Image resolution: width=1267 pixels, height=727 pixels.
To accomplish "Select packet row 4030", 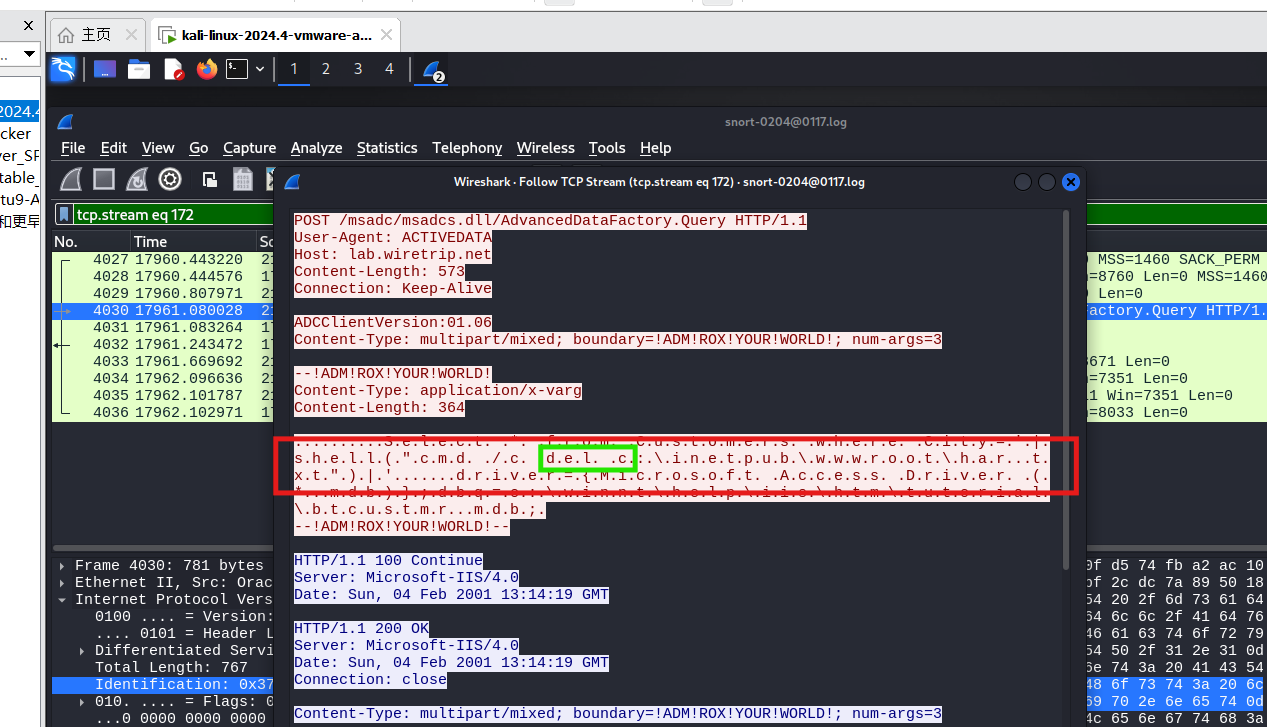I will (x=163, y=310).
